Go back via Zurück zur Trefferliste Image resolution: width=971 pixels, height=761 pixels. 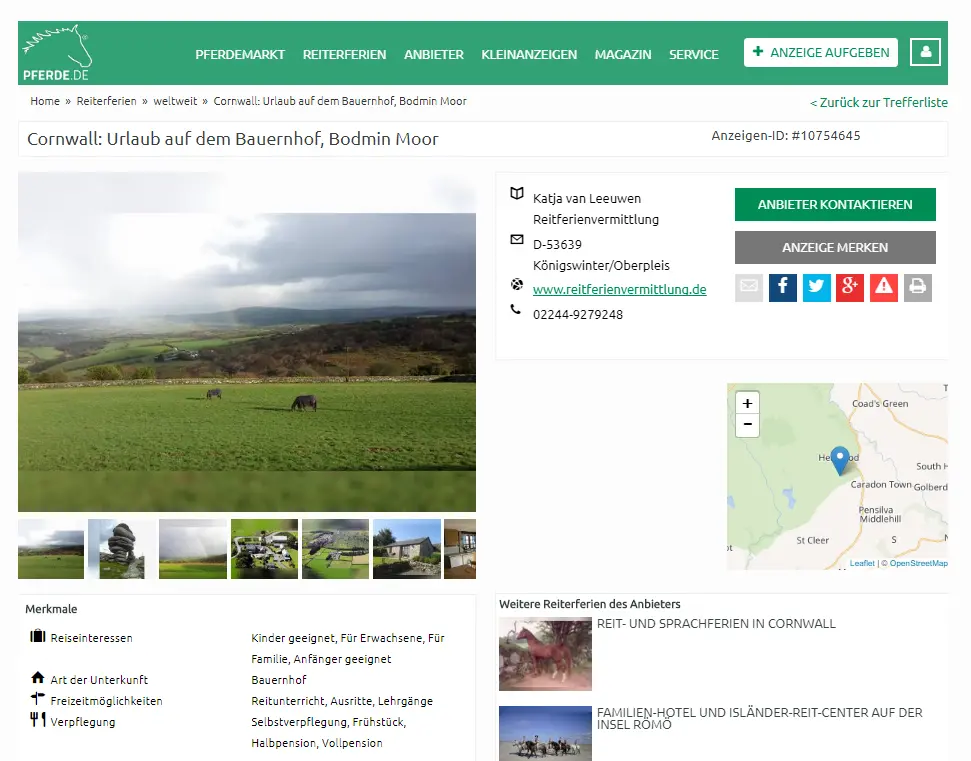tap(878, 103)
